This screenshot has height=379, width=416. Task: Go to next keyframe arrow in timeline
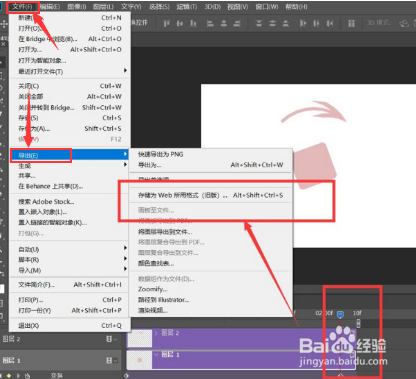pyautogui.click(x=18, y=376)
